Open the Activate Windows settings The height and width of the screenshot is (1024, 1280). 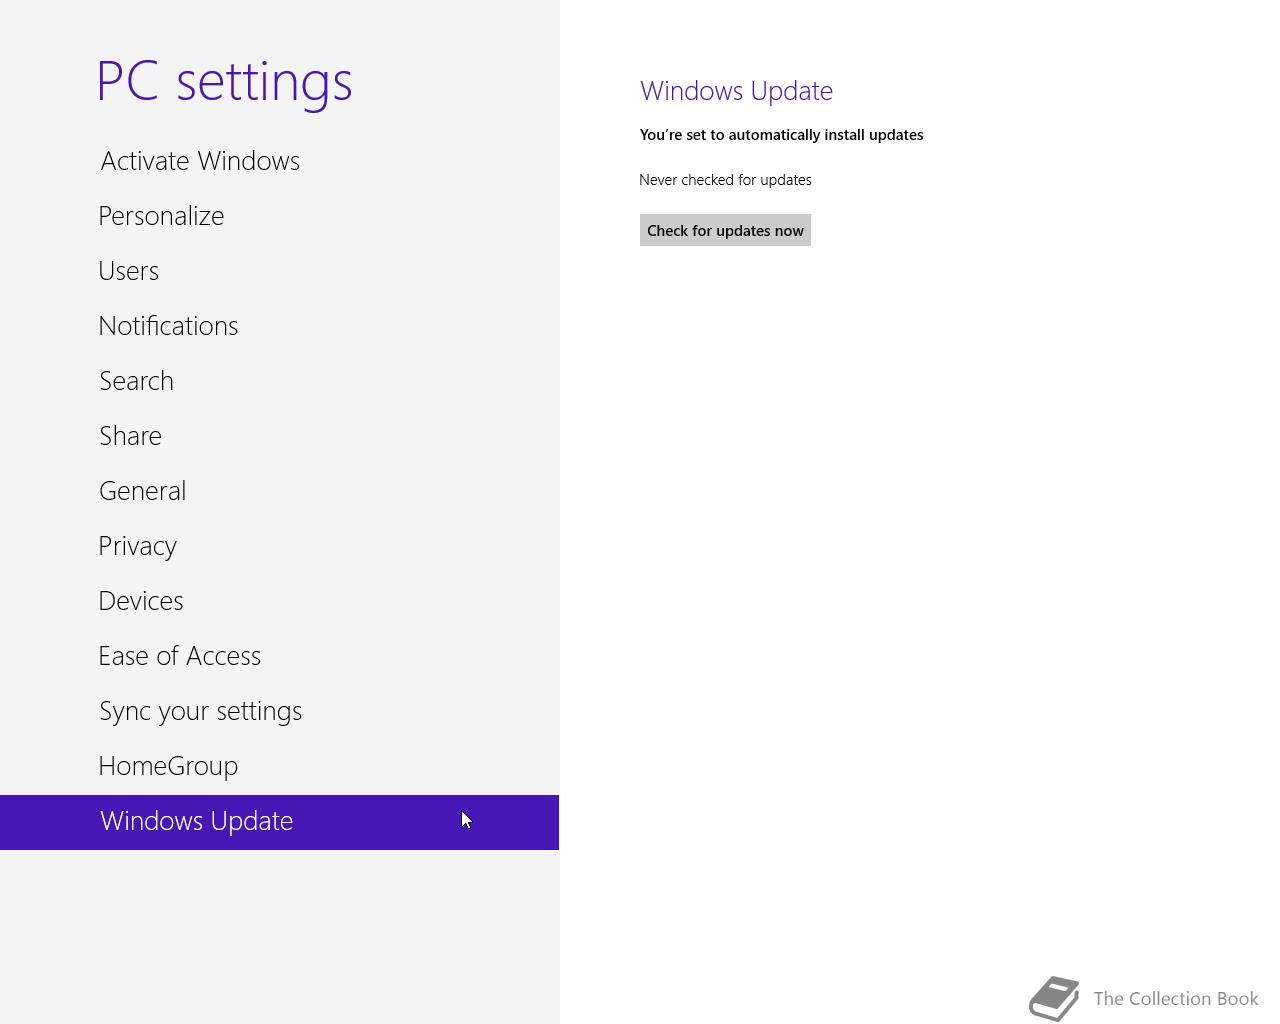[279, 162]
